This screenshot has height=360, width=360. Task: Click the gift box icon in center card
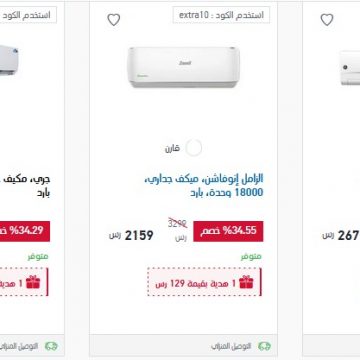click(246, 282)
